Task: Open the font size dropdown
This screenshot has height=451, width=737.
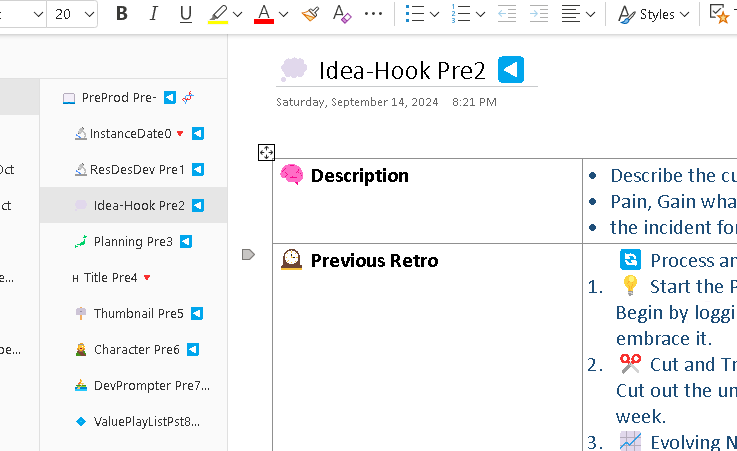Action: (x=89, y=15)
